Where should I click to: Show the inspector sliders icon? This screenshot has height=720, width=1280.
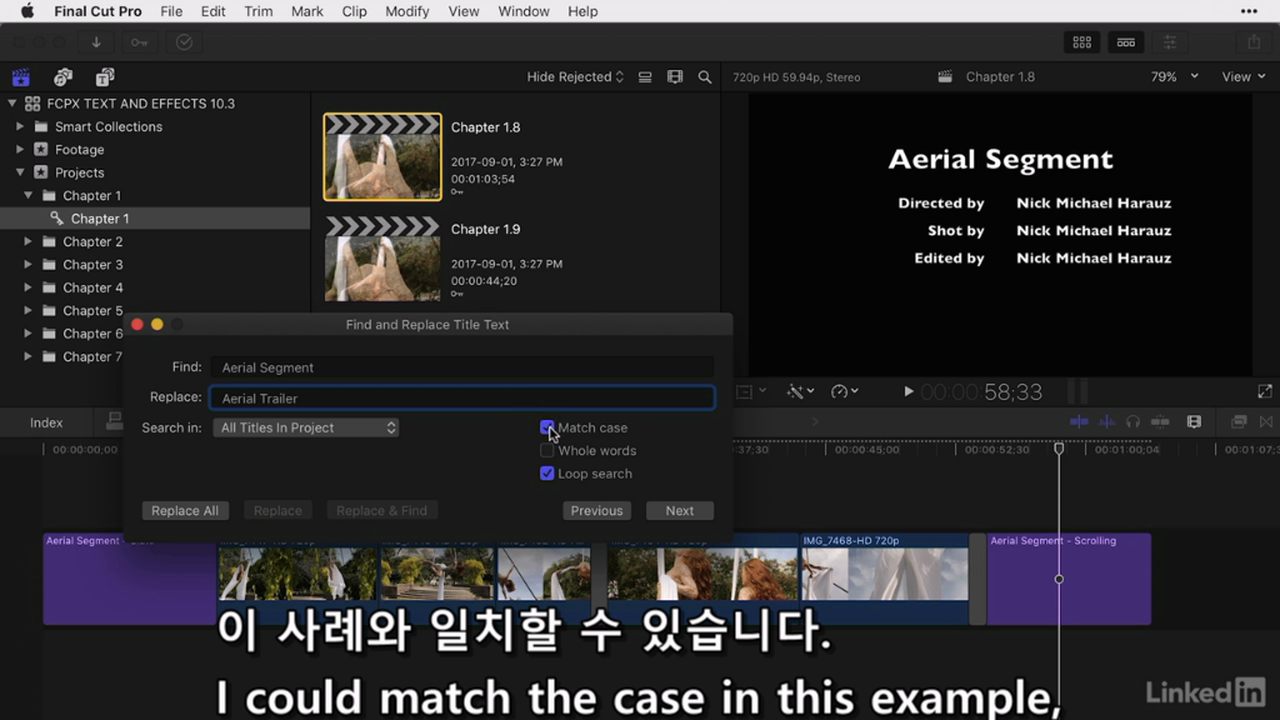pos(1169,42)
